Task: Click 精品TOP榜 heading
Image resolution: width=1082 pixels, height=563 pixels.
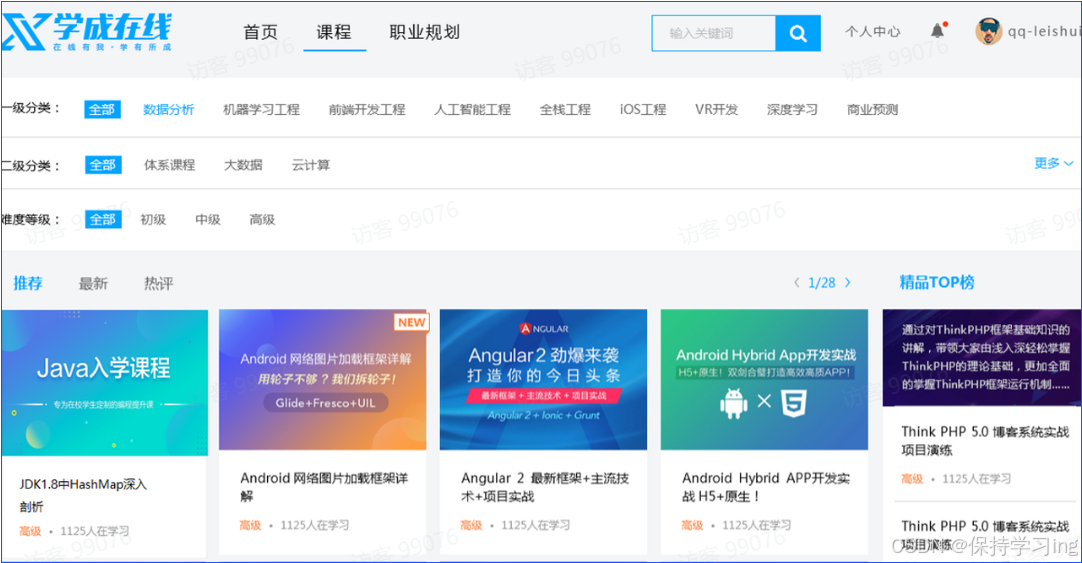Action: (936, 282)
